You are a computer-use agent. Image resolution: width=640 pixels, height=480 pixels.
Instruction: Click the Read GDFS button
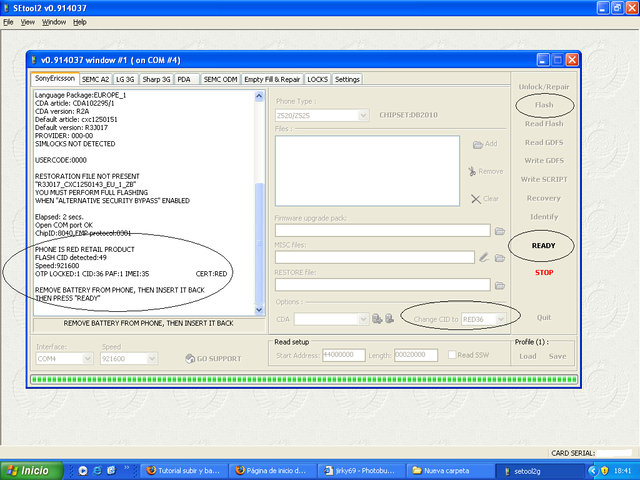[x=544, y=142]
